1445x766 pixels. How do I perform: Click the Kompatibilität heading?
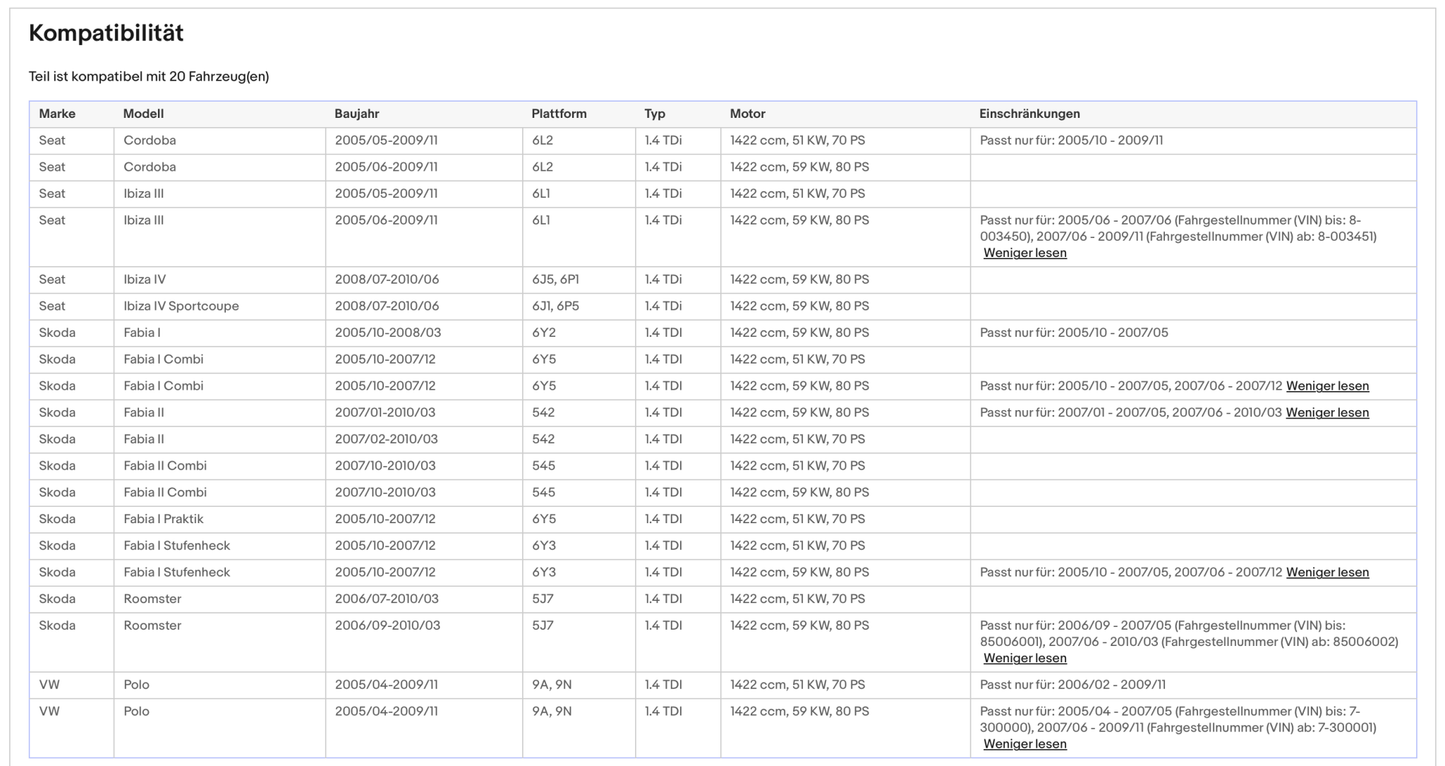[106, 33]
